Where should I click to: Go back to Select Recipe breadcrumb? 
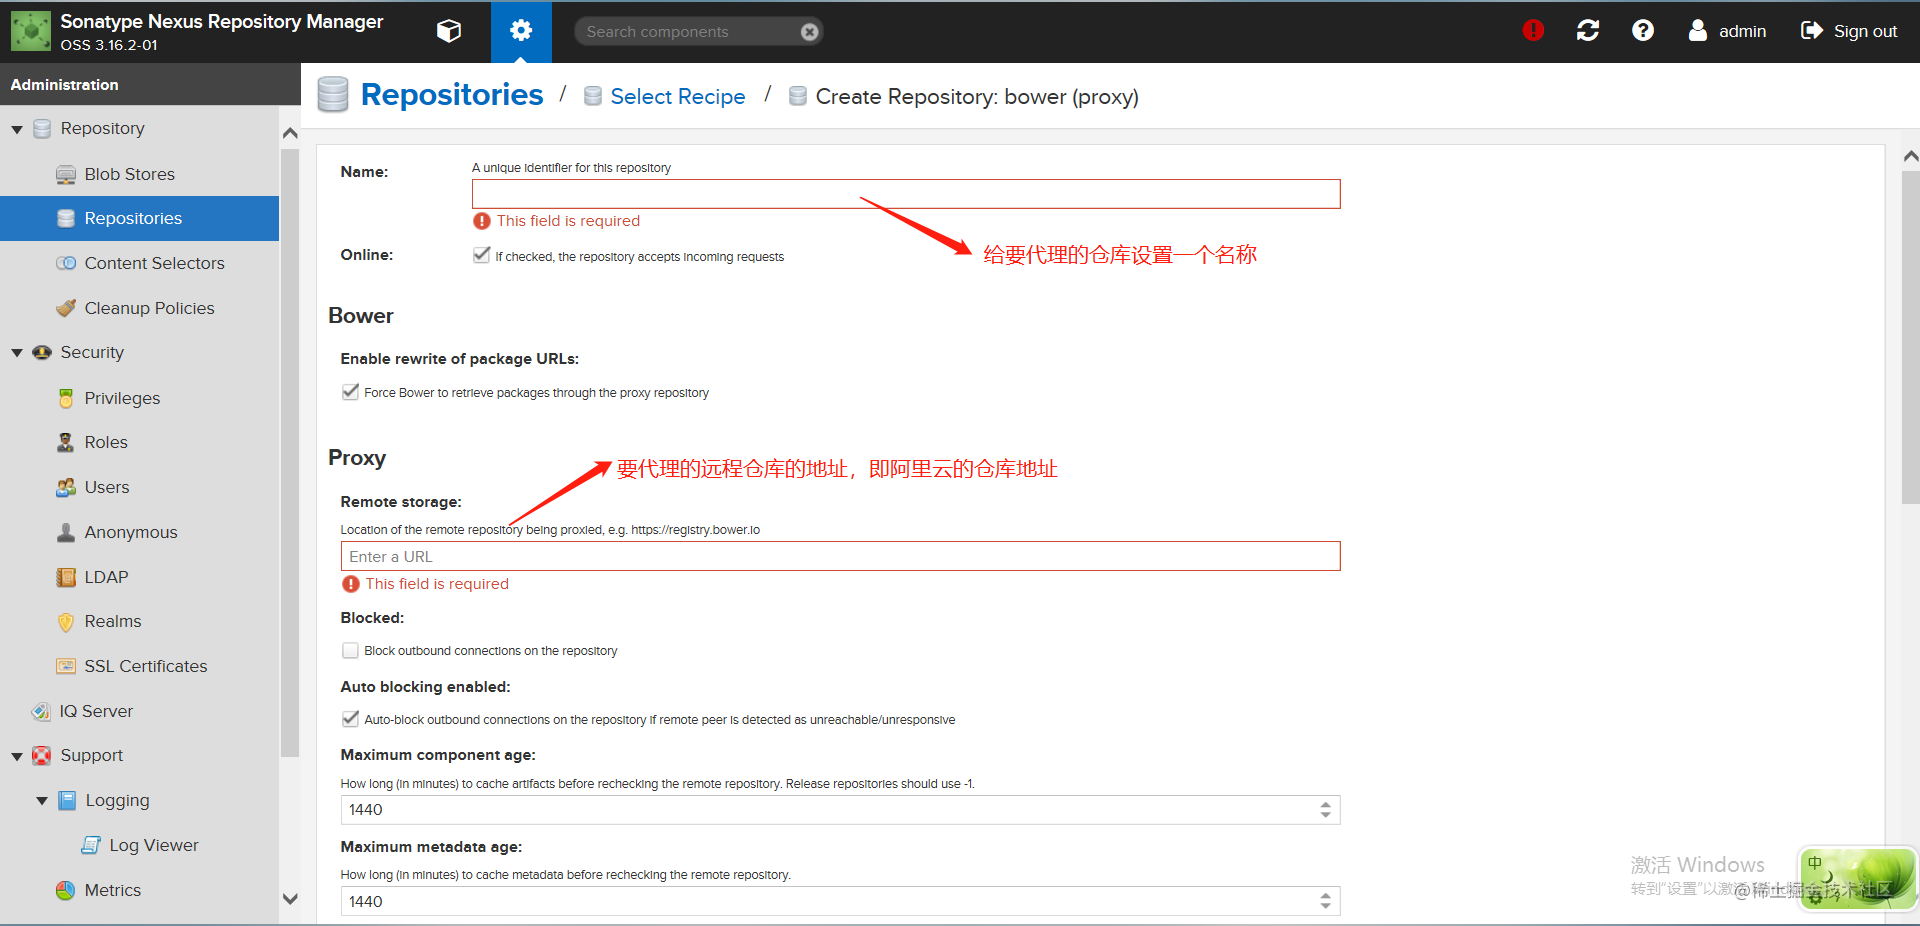678,97
